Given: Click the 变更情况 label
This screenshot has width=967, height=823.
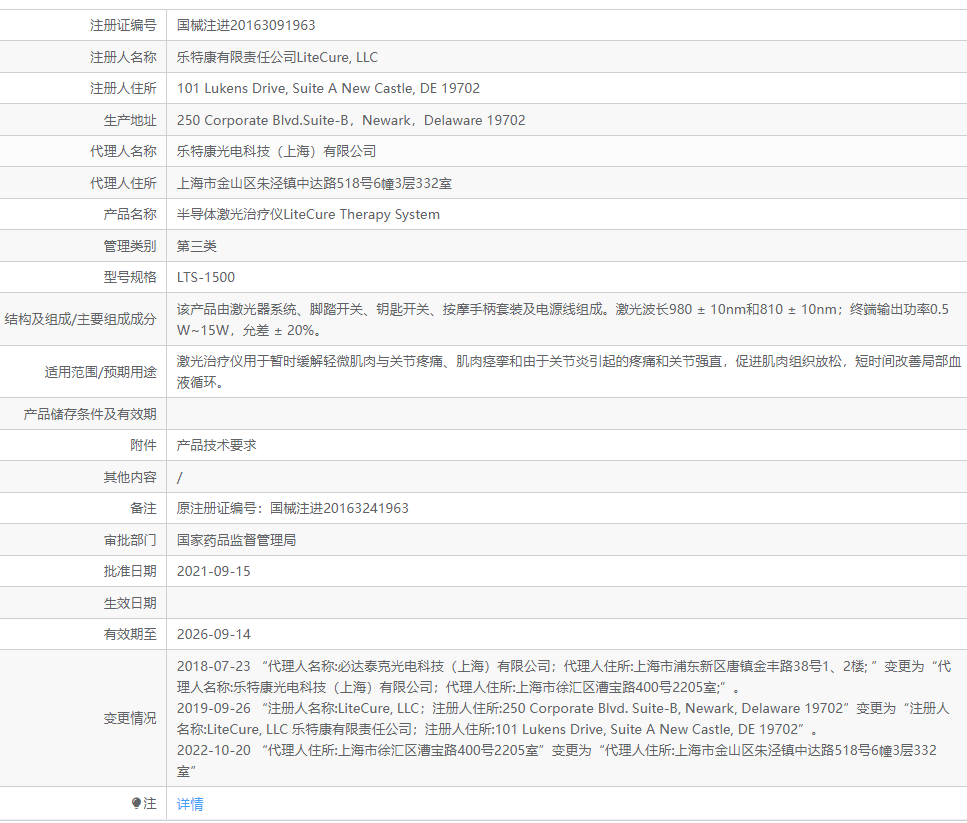Looking at the screenshot, I should pyautogui.click(x=130, y=718).
